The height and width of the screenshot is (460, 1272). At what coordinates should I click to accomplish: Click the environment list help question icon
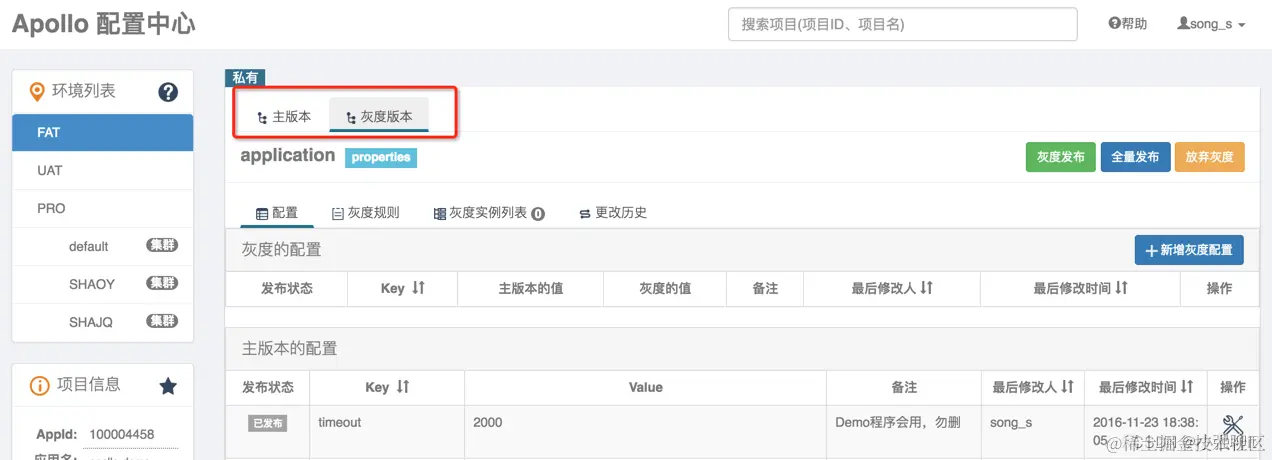click(x=168, y=92)
